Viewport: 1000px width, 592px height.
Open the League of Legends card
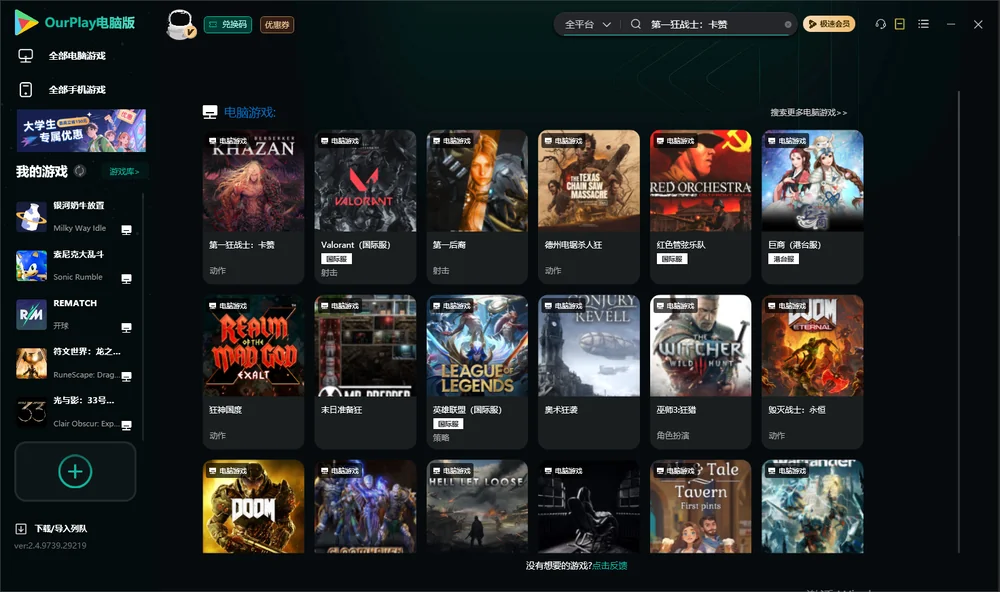click(477, 372)
